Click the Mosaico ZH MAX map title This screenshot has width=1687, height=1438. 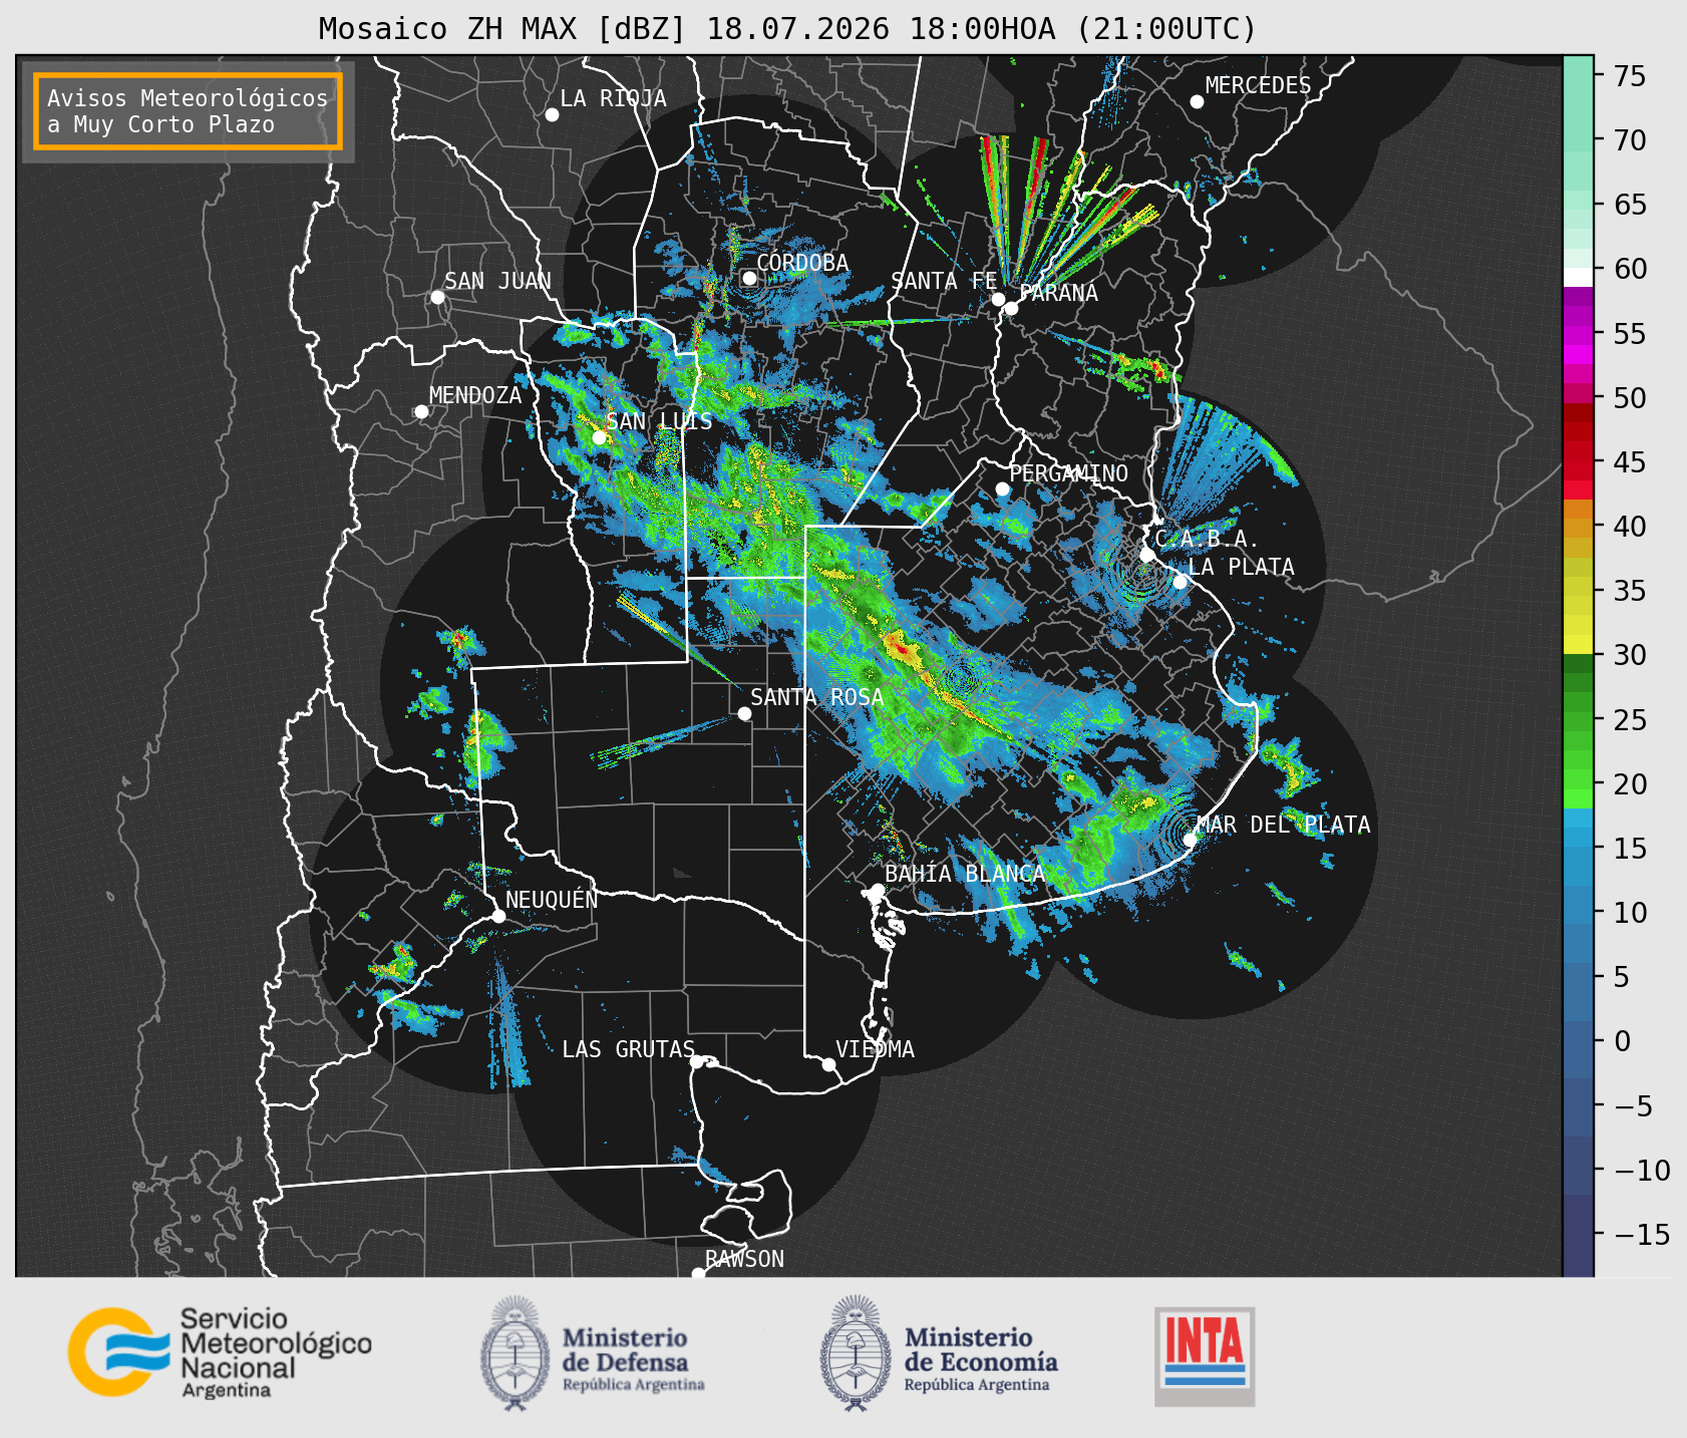[x=787, y=29]
